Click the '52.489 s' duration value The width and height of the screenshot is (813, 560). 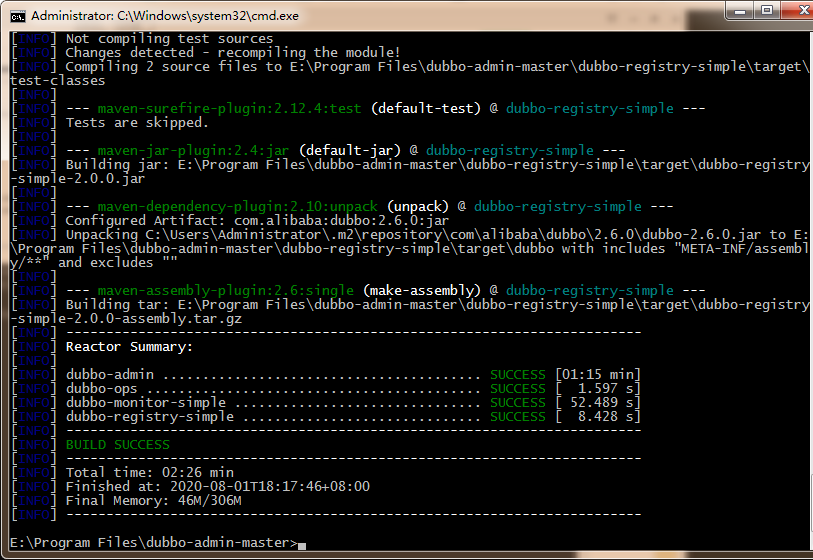click(602, 403)
